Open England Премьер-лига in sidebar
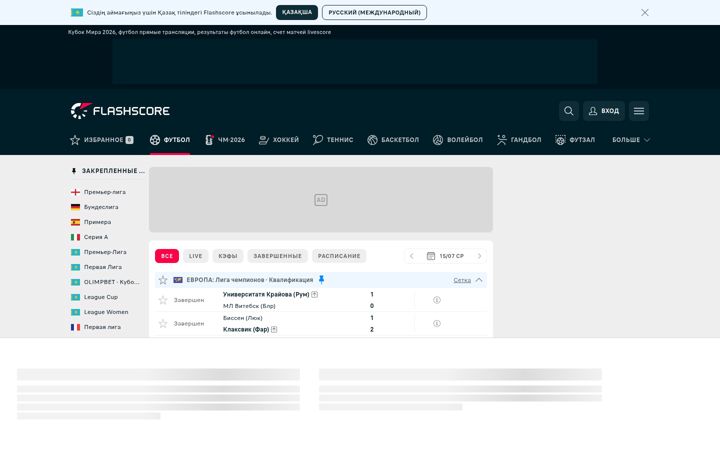 [104, 192]
